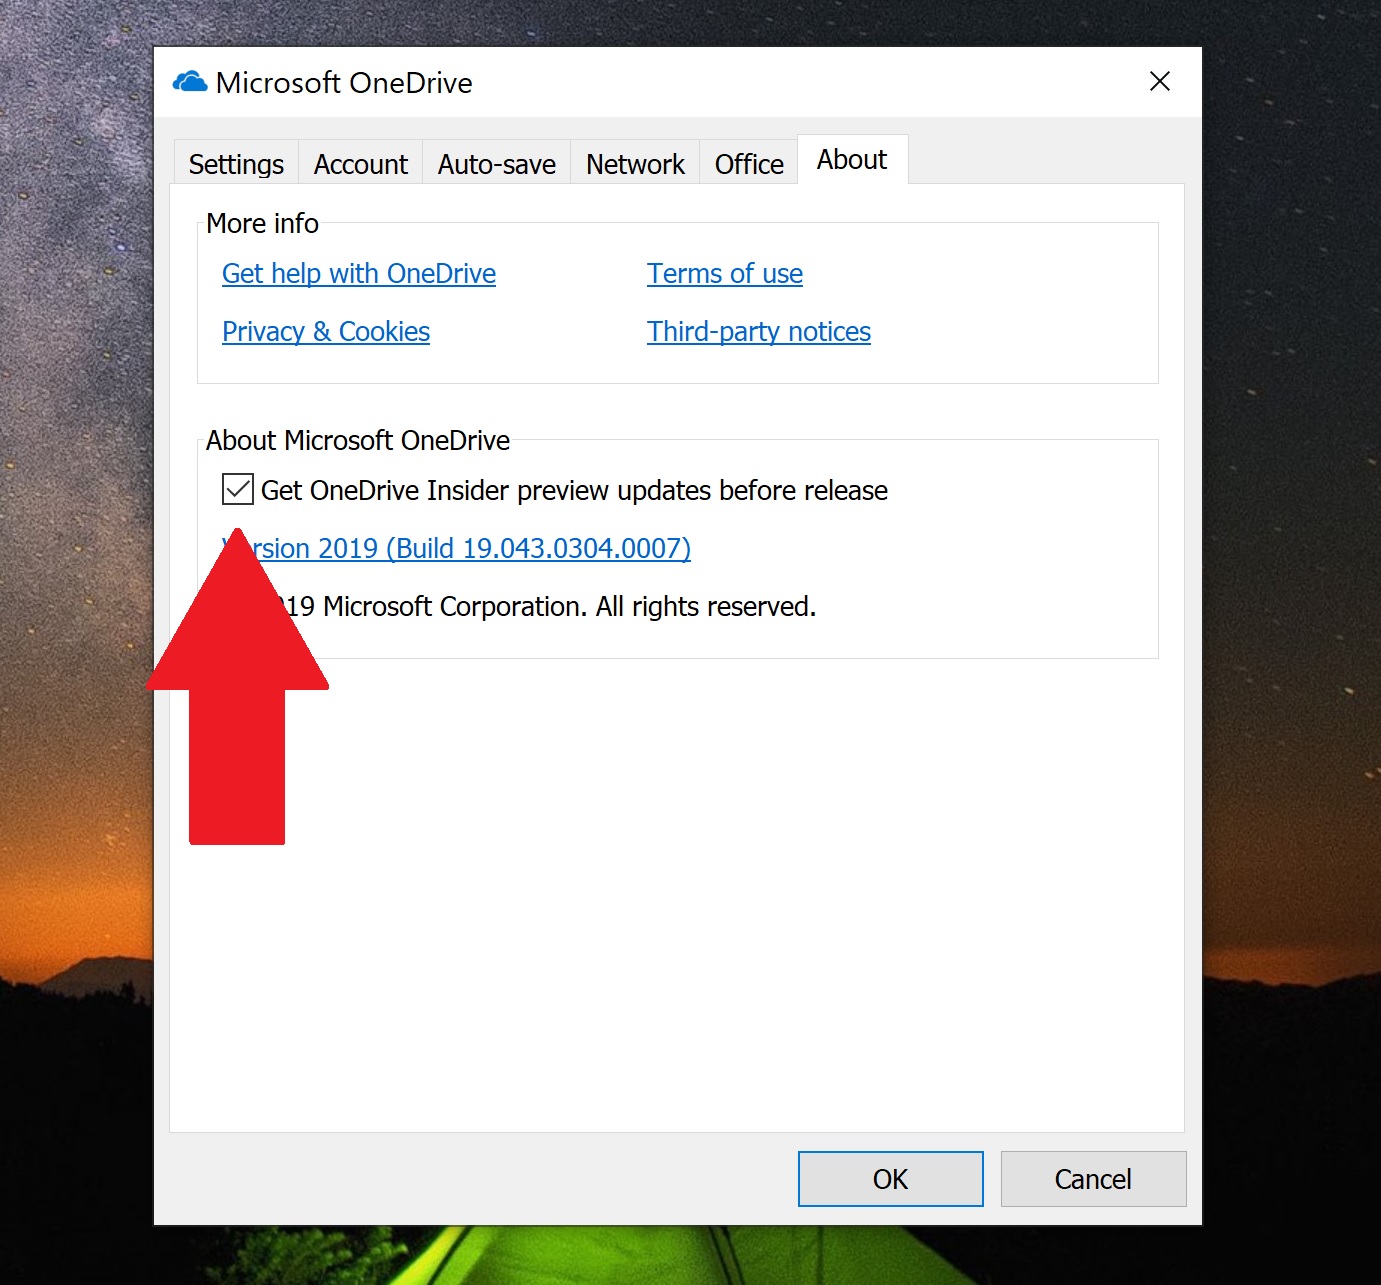This screenshot has width=1381, height=1285.
Task: Click the OneDrive cloud icon
Action: (189, 82)
